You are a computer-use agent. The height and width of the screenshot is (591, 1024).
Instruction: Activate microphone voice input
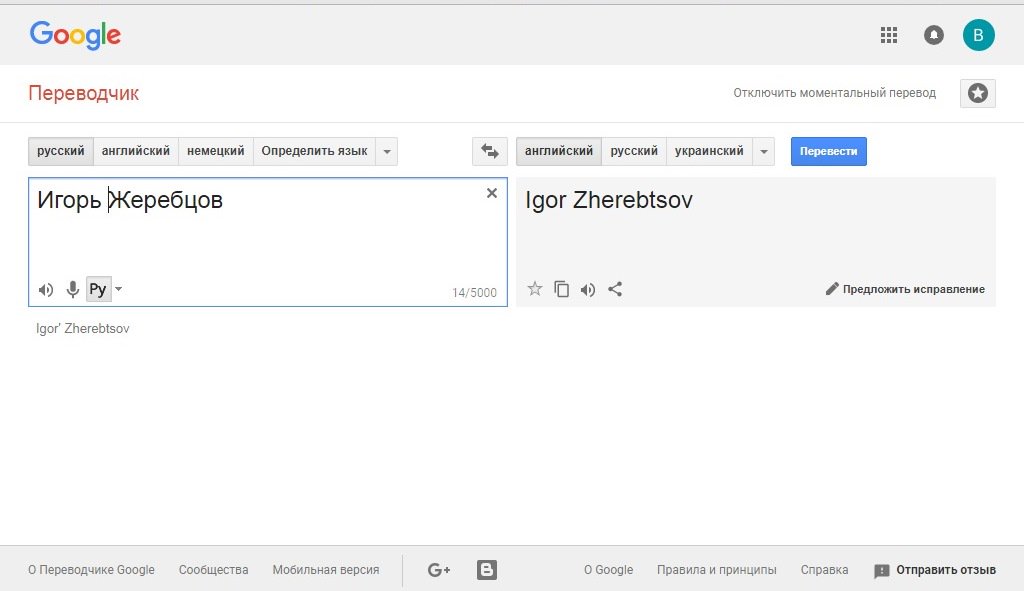click(x=72, y=290)
